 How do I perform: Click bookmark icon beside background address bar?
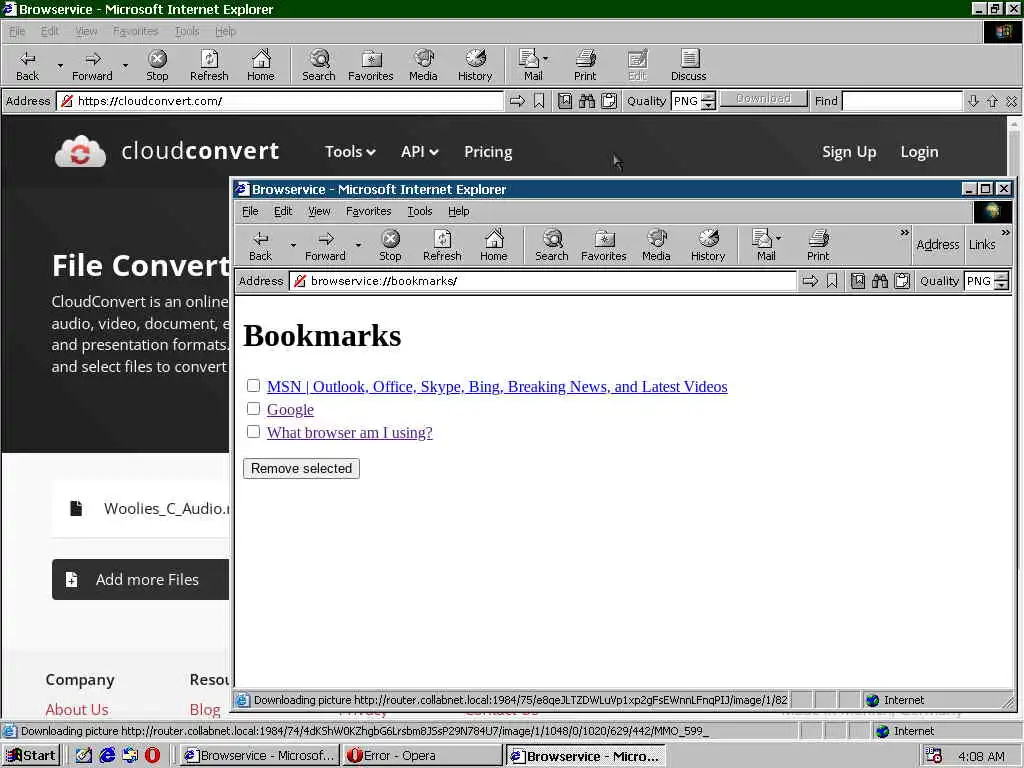click(539, 101)
